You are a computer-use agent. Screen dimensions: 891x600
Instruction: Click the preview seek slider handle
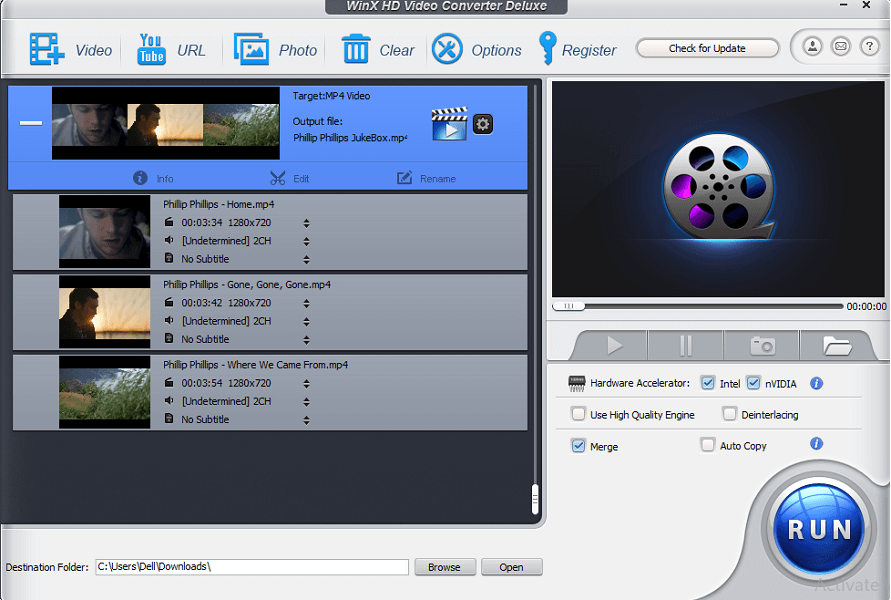tap(569, 306)
